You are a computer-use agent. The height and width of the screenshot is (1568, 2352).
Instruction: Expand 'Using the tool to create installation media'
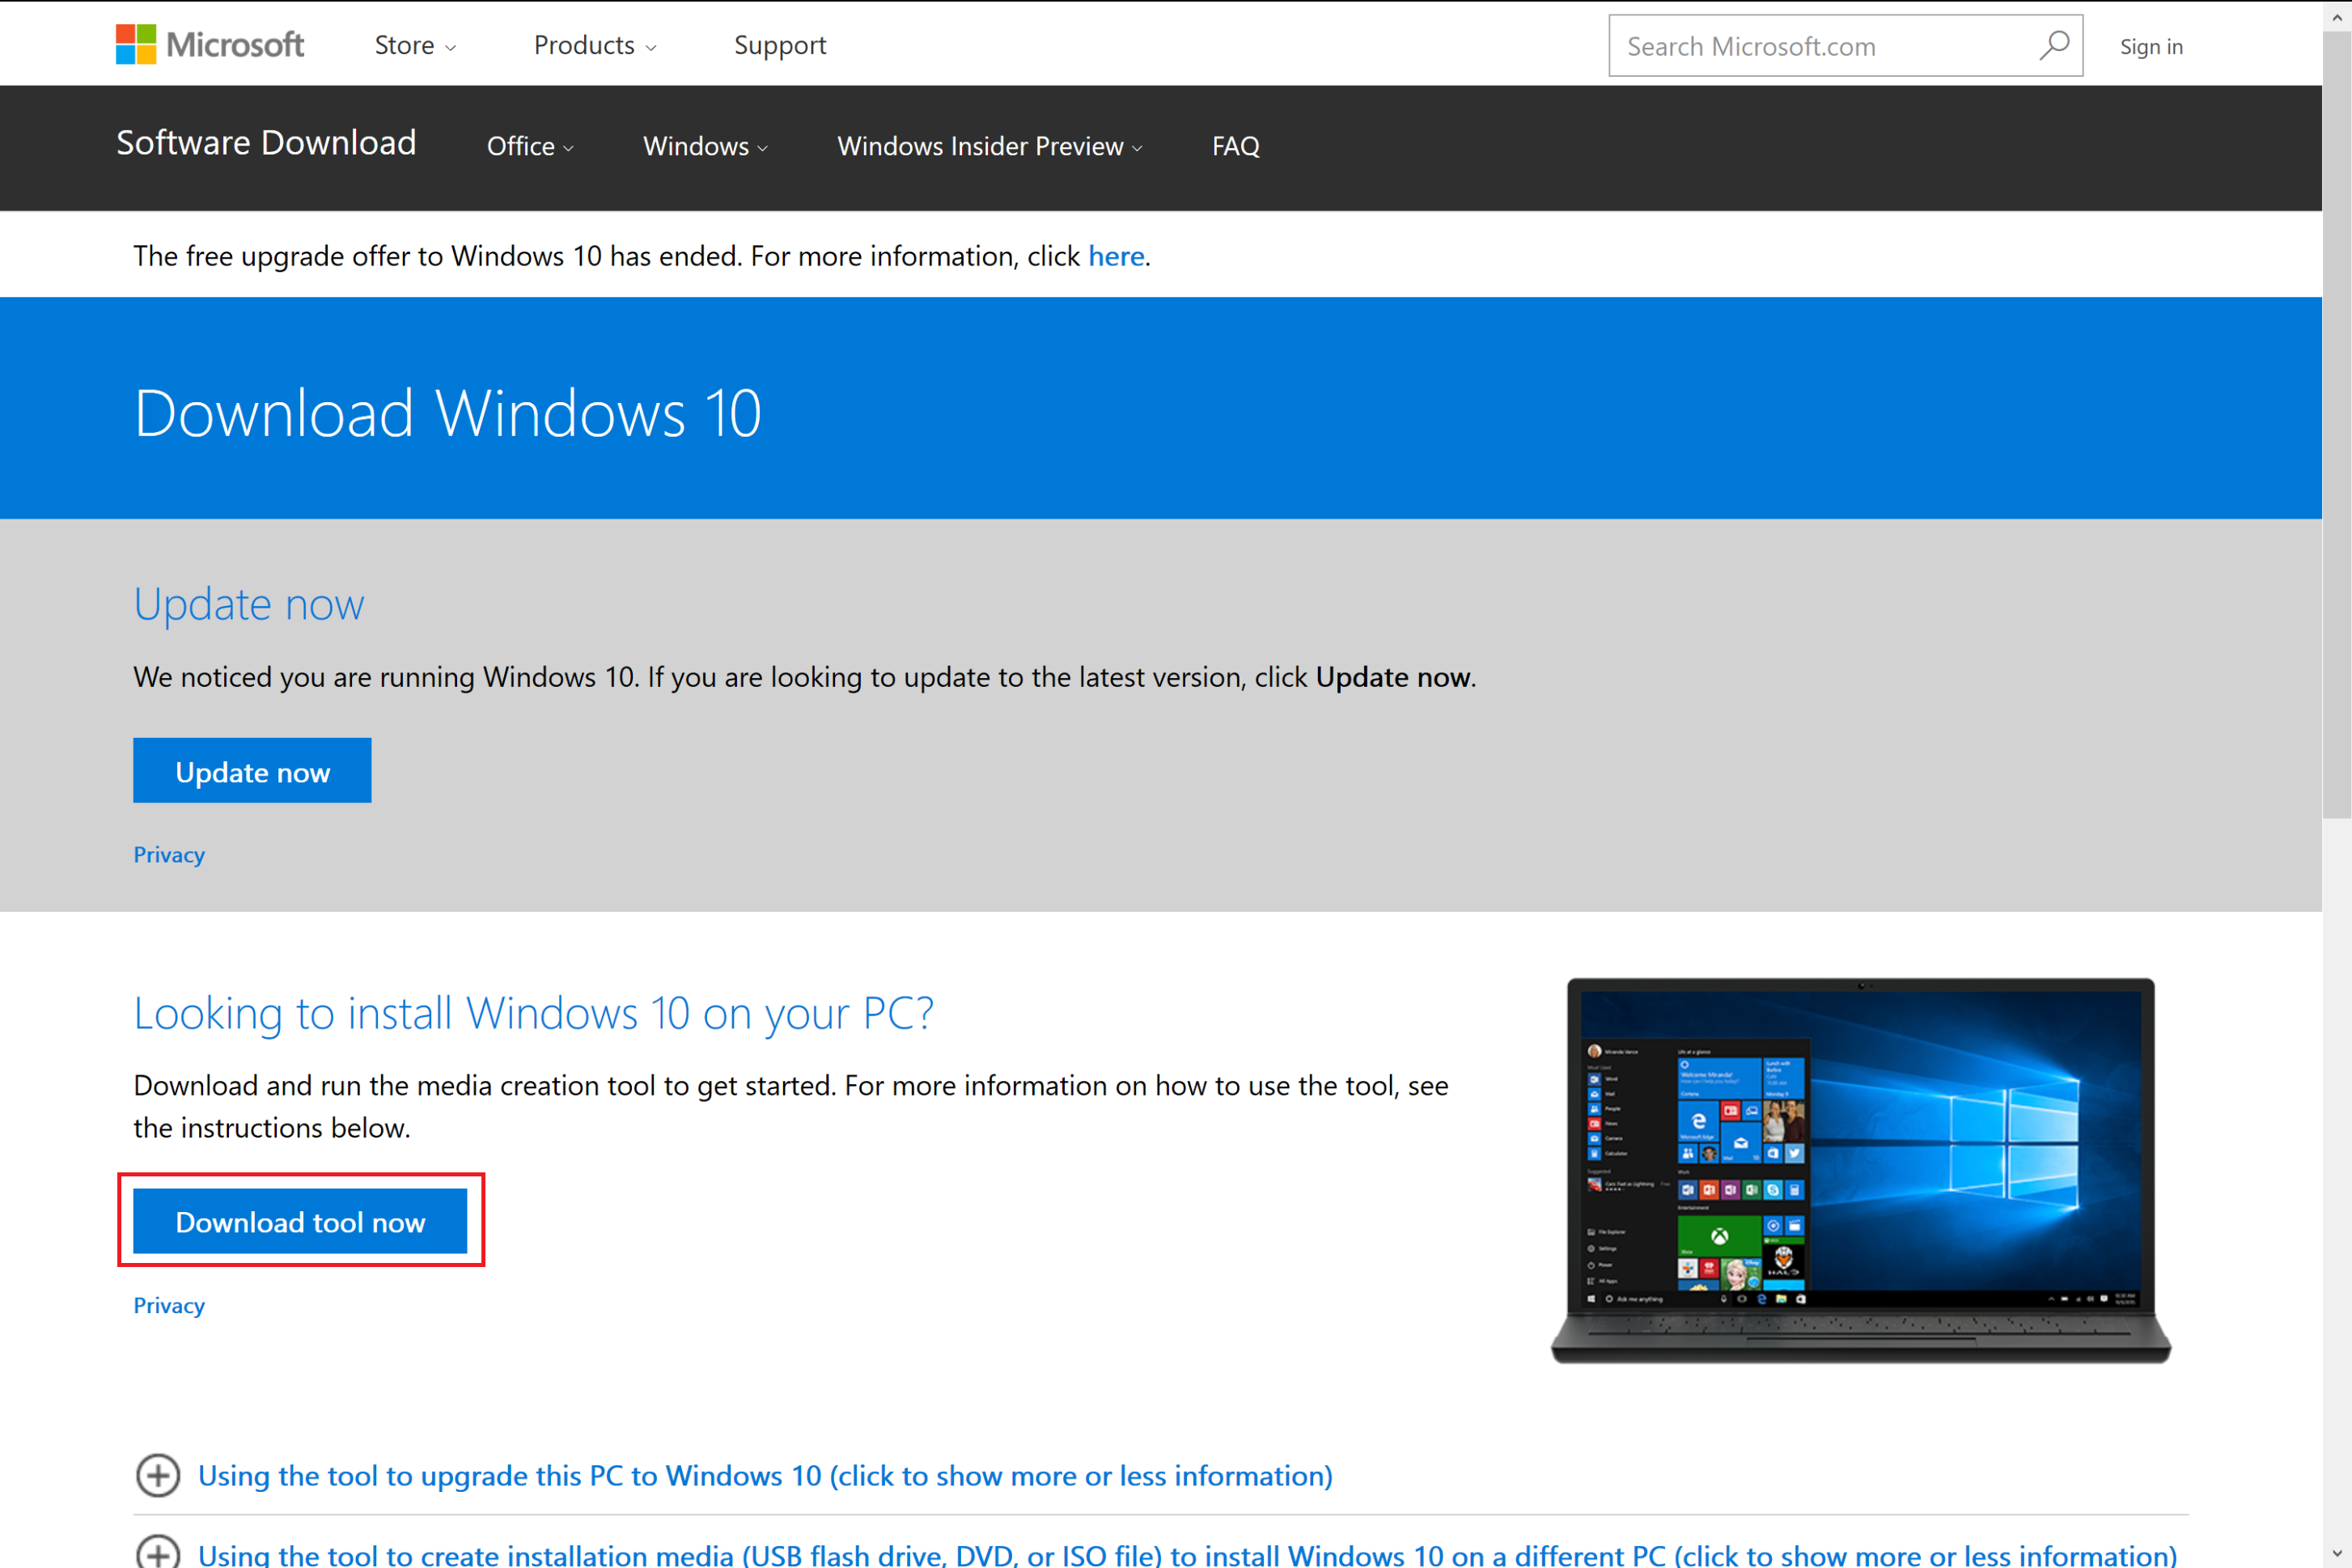click(x=1187, y=1554)
